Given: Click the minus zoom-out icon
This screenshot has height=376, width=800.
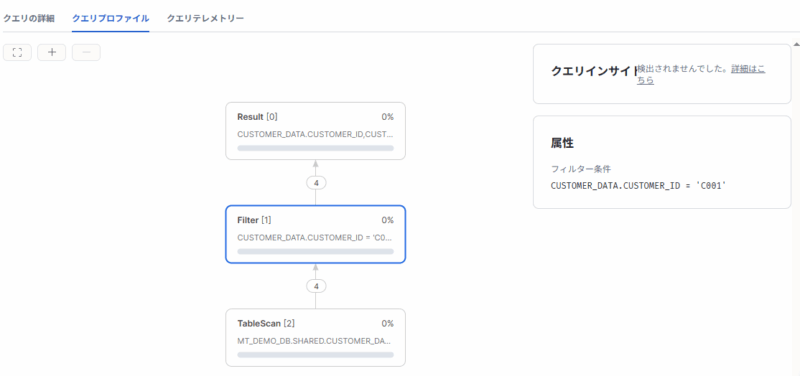Looking at the screenshot, I should (86, 53).
